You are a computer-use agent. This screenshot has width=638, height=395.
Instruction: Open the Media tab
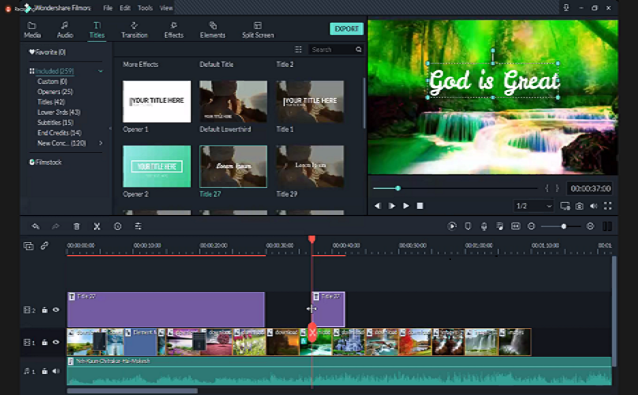[x=32, y=30]
